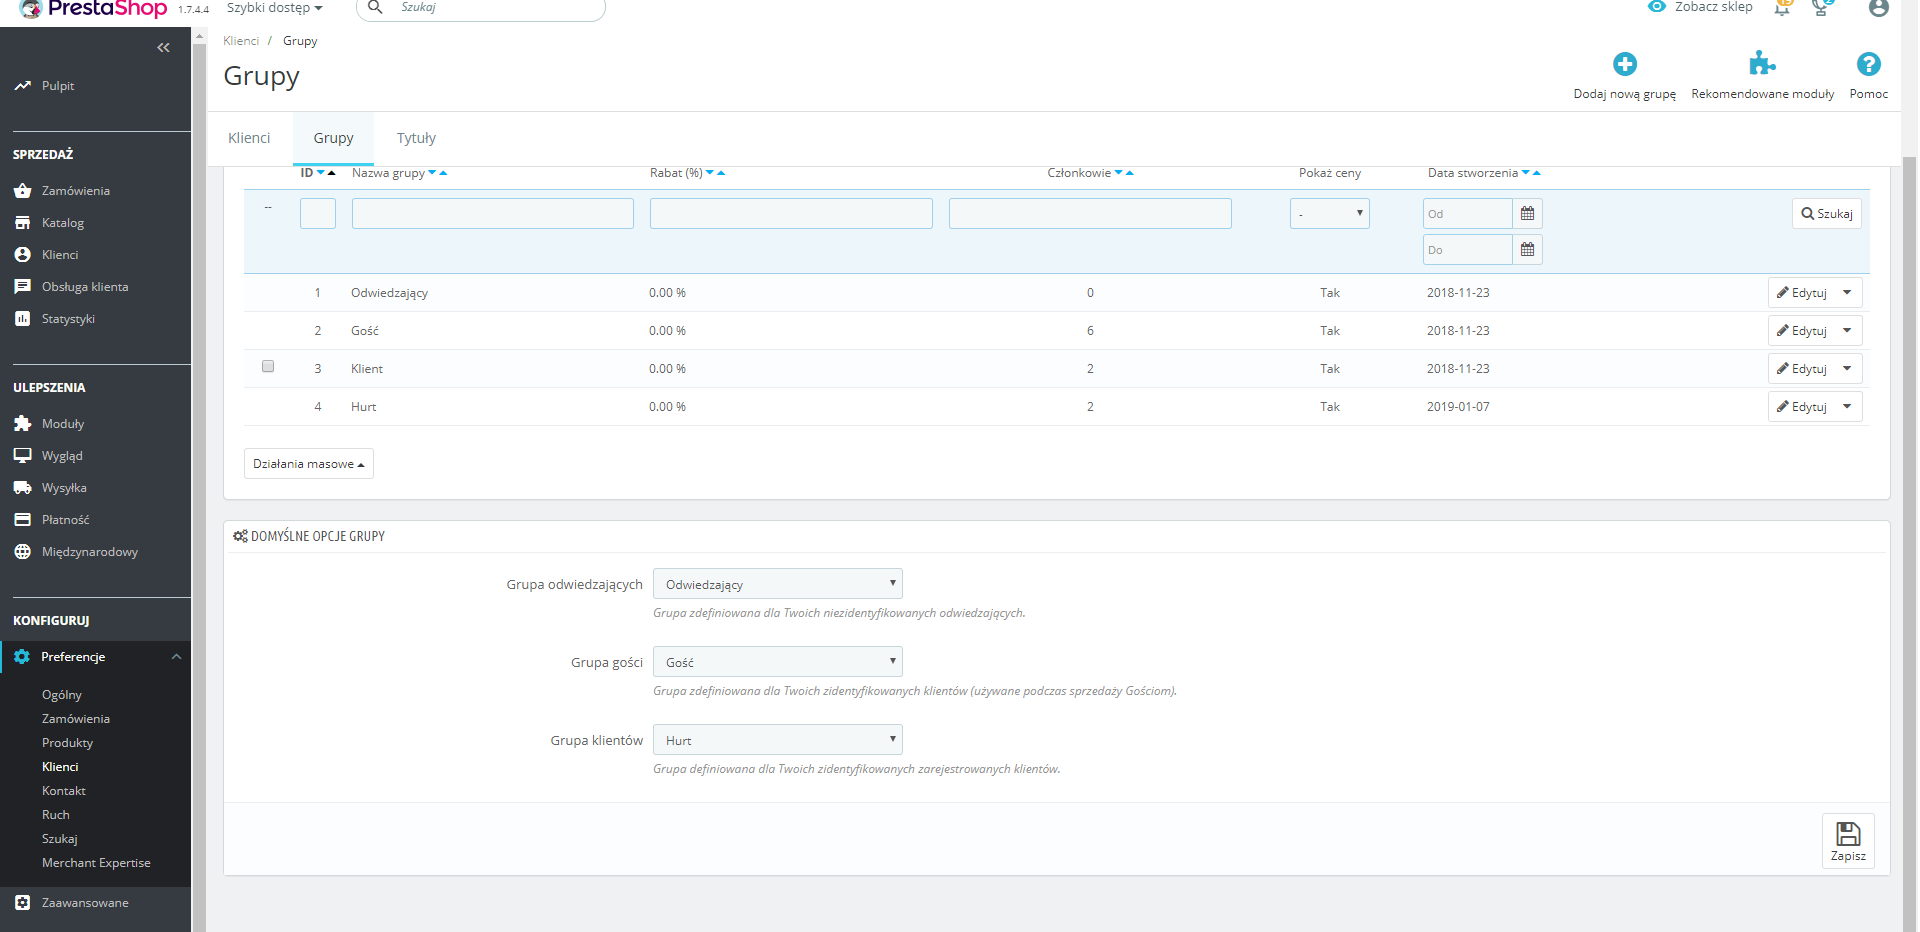Open Ogólny in the Preferencje submenu
This screenshot has width=1920, height=932.
[x=62, y=695]
